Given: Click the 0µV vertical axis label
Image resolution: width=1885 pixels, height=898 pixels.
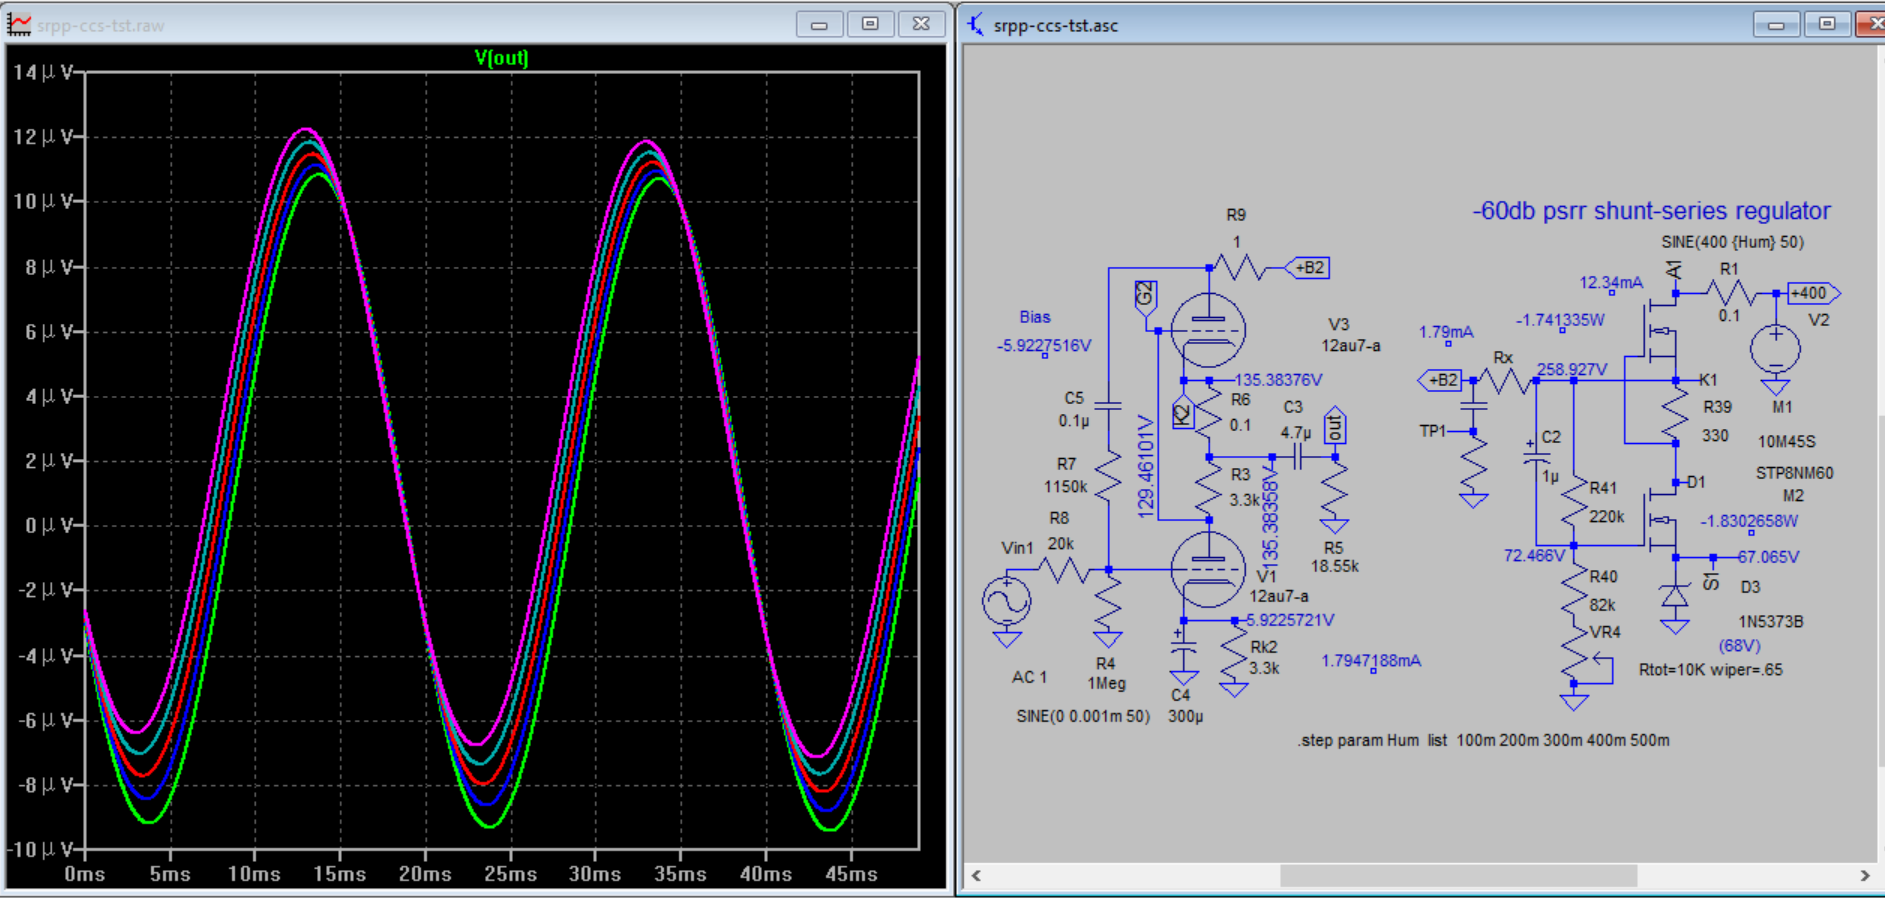Looking at the screenshot, I should pyautogui.click(x=50, y=526).
